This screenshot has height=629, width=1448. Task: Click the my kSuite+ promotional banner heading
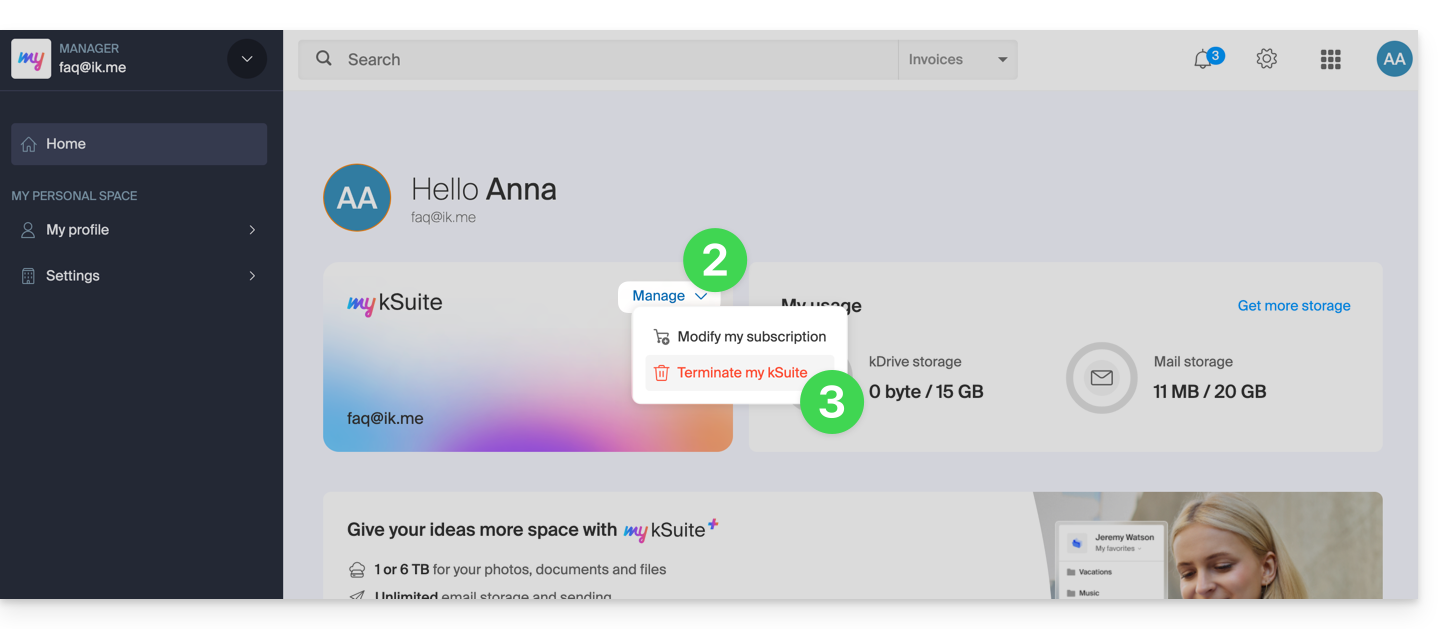tap(532, 530)
